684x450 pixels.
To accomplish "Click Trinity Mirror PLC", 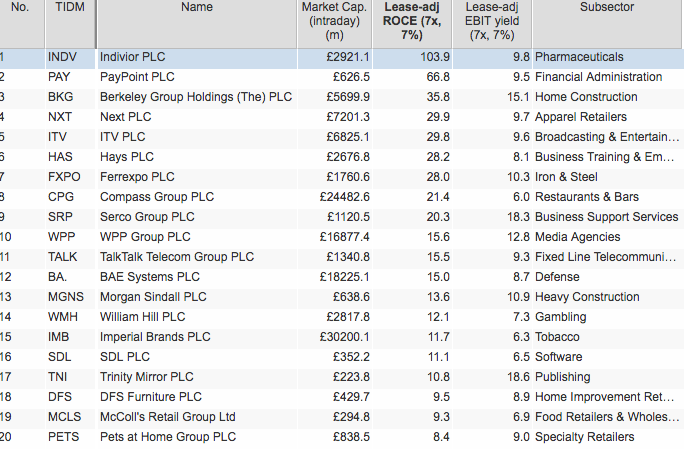I will [x=147, y=377].
